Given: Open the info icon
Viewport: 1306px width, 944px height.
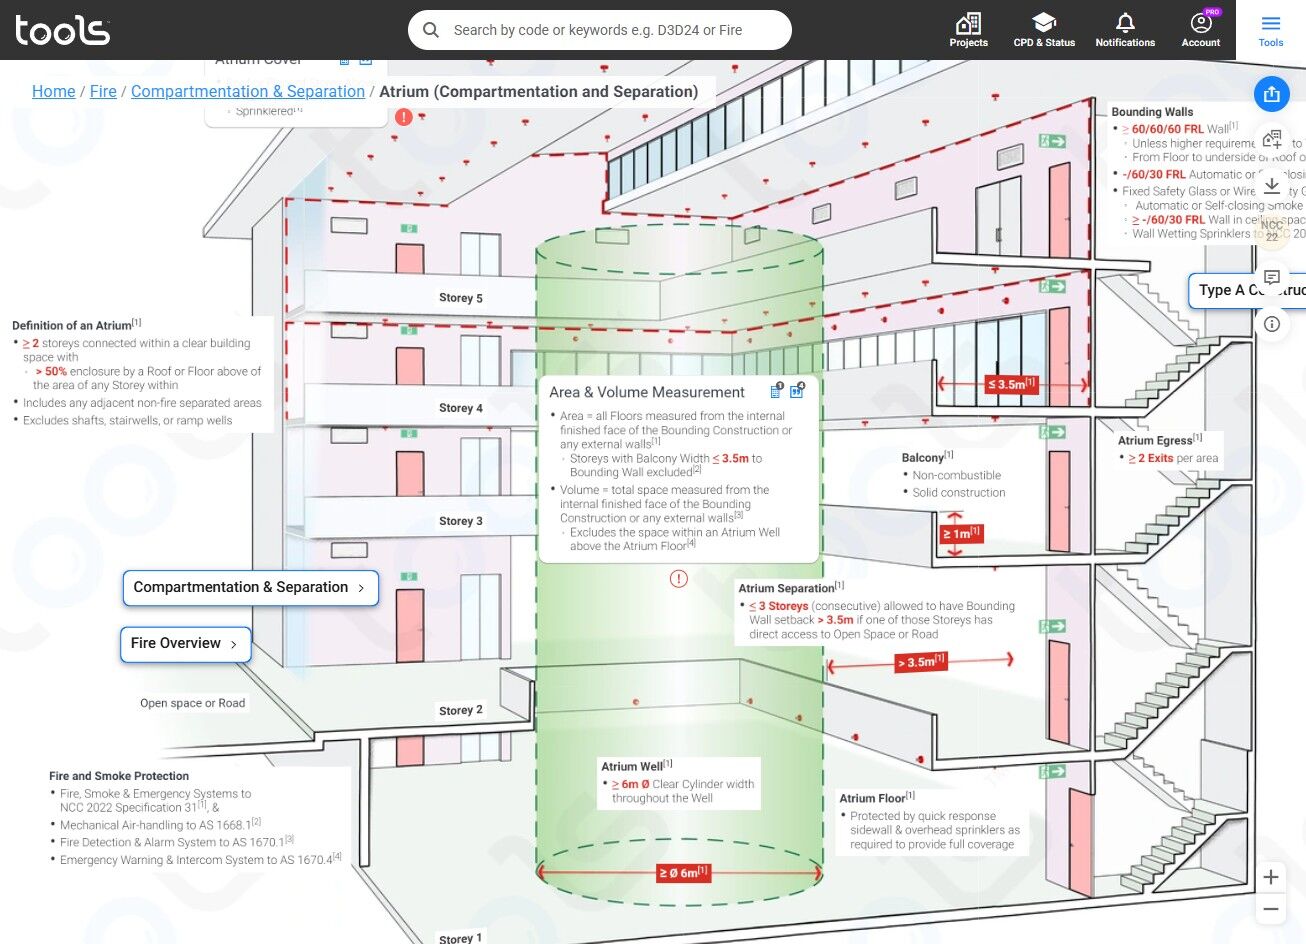Looking at the screenshot, I should coord(1272,323).
